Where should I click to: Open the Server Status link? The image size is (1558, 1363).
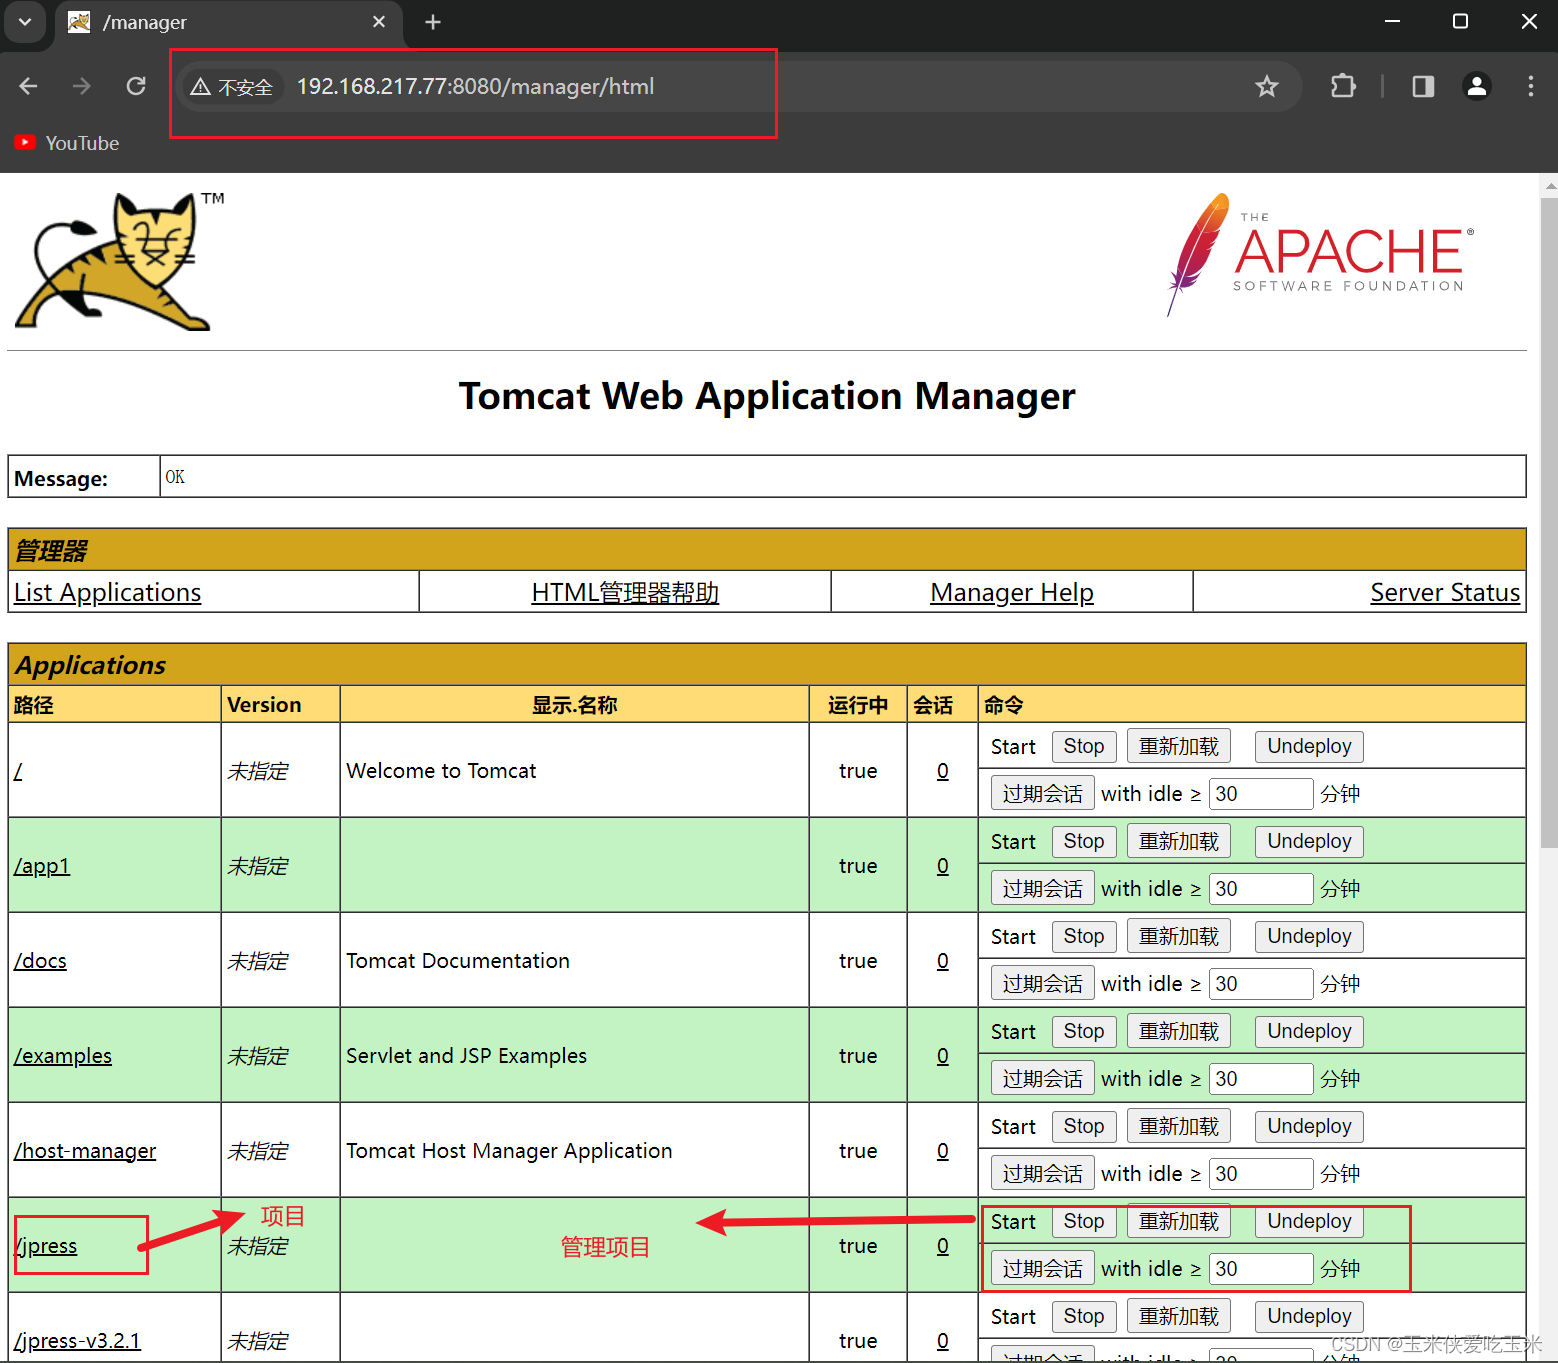click(1445, 593)
